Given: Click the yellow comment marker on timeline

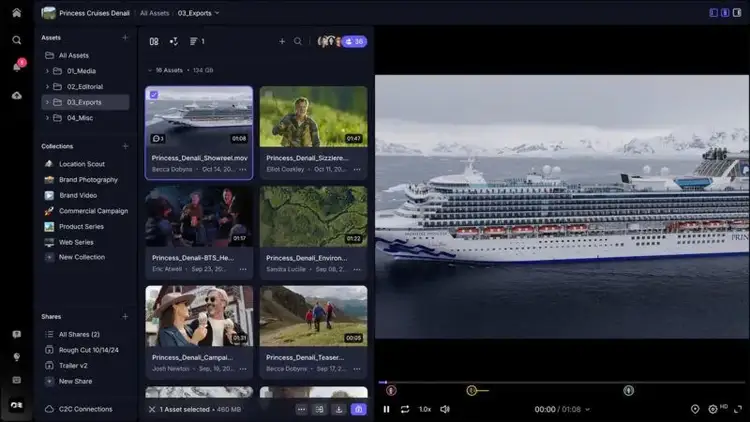Looking at the screenshot, I should tap(471, 390).
